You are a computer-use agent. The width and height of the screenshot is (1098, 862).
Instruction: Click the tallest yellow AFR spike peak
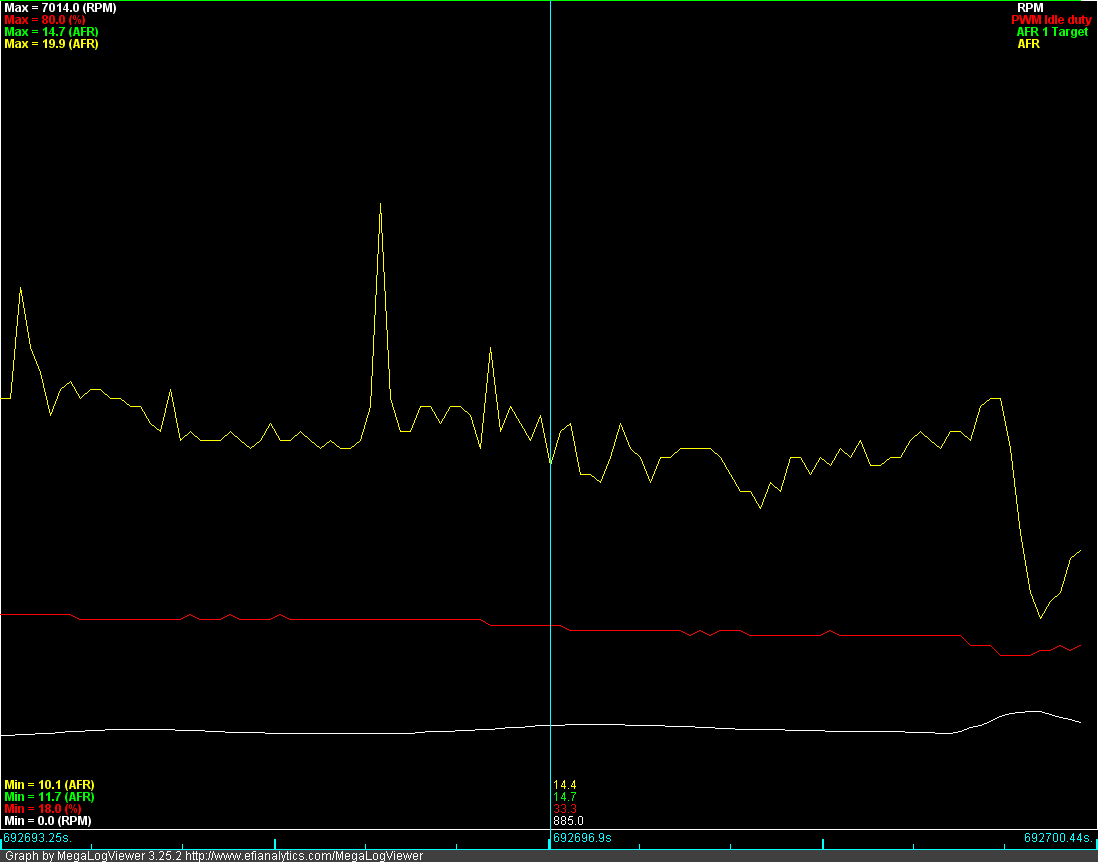tap(380, 204)
